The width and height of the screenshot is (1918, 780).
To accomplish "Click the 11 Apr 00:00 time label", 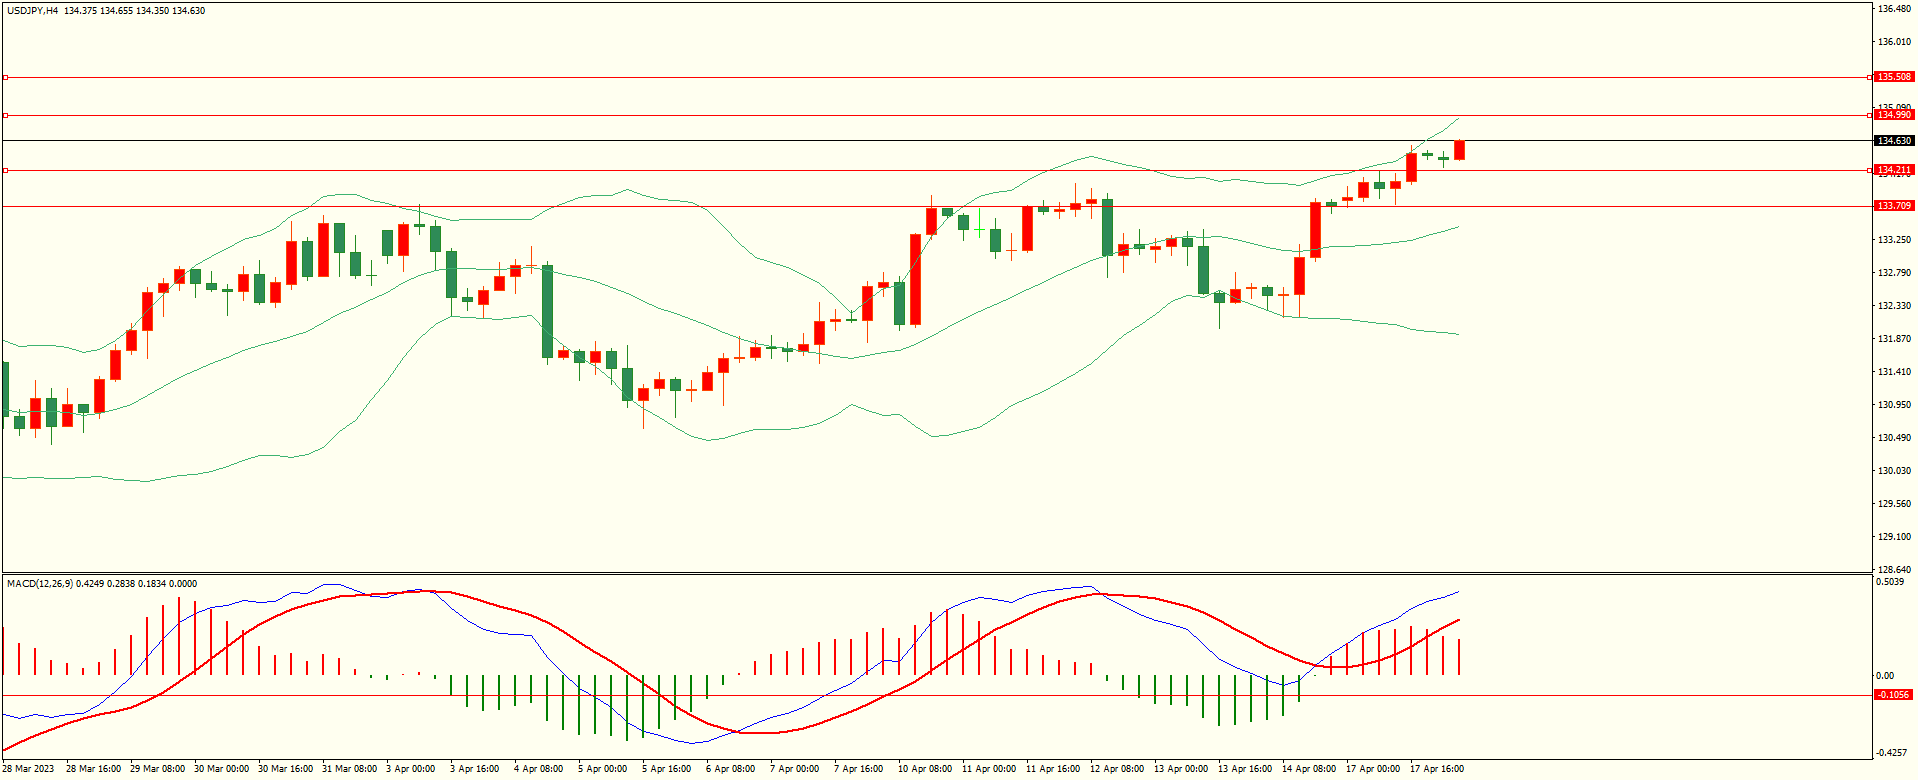I will click(x=989, y=769).
